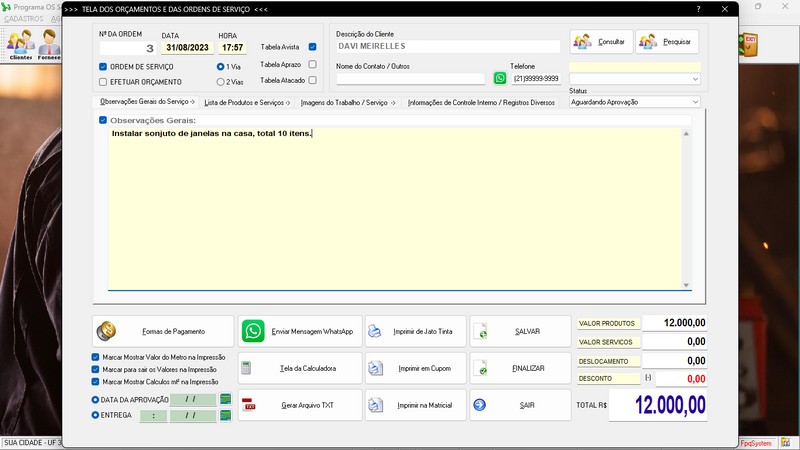The image size is (800, 450).
Task: Click yellow field above the Telefone dropdown
Action: tap(635, 67)
